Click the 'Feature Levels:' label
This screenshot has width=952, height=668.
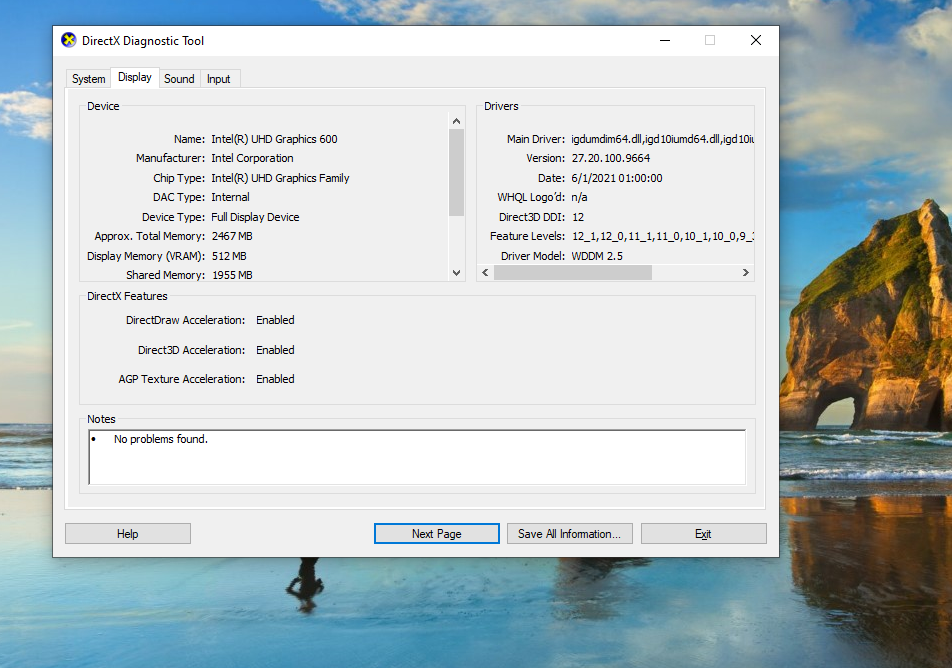[x=527, y=236]
